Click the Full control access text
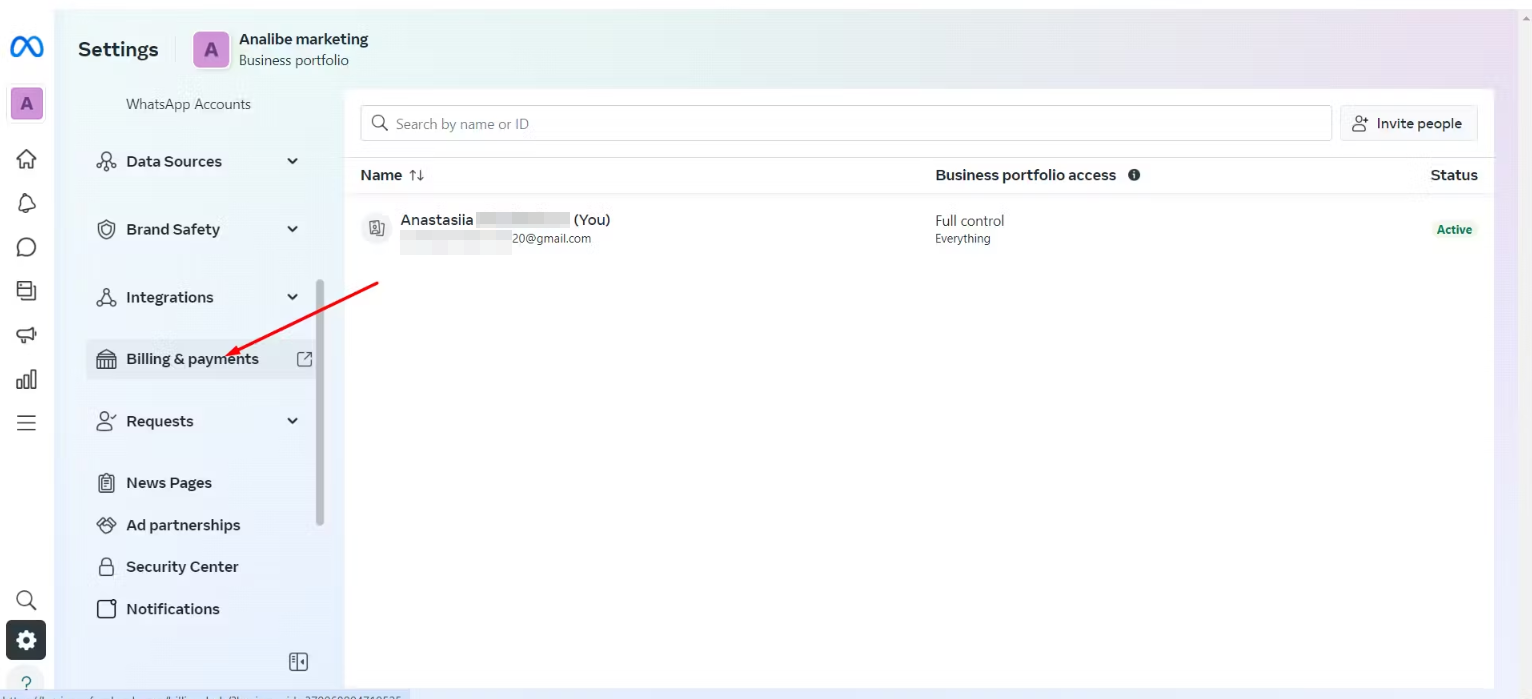The image size is (1532, 699). click(969, 221)
